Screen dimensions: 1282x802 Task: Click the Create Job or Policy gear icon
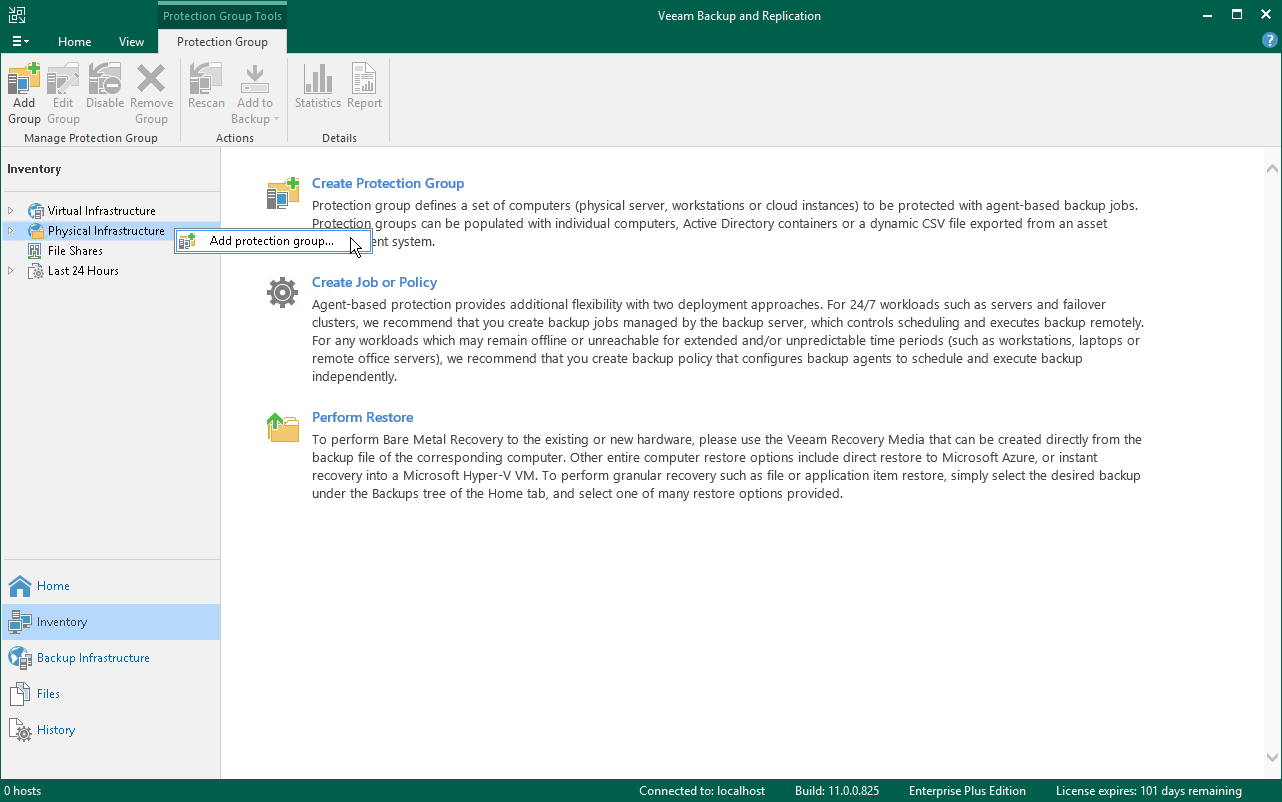(x=283, y=292)
